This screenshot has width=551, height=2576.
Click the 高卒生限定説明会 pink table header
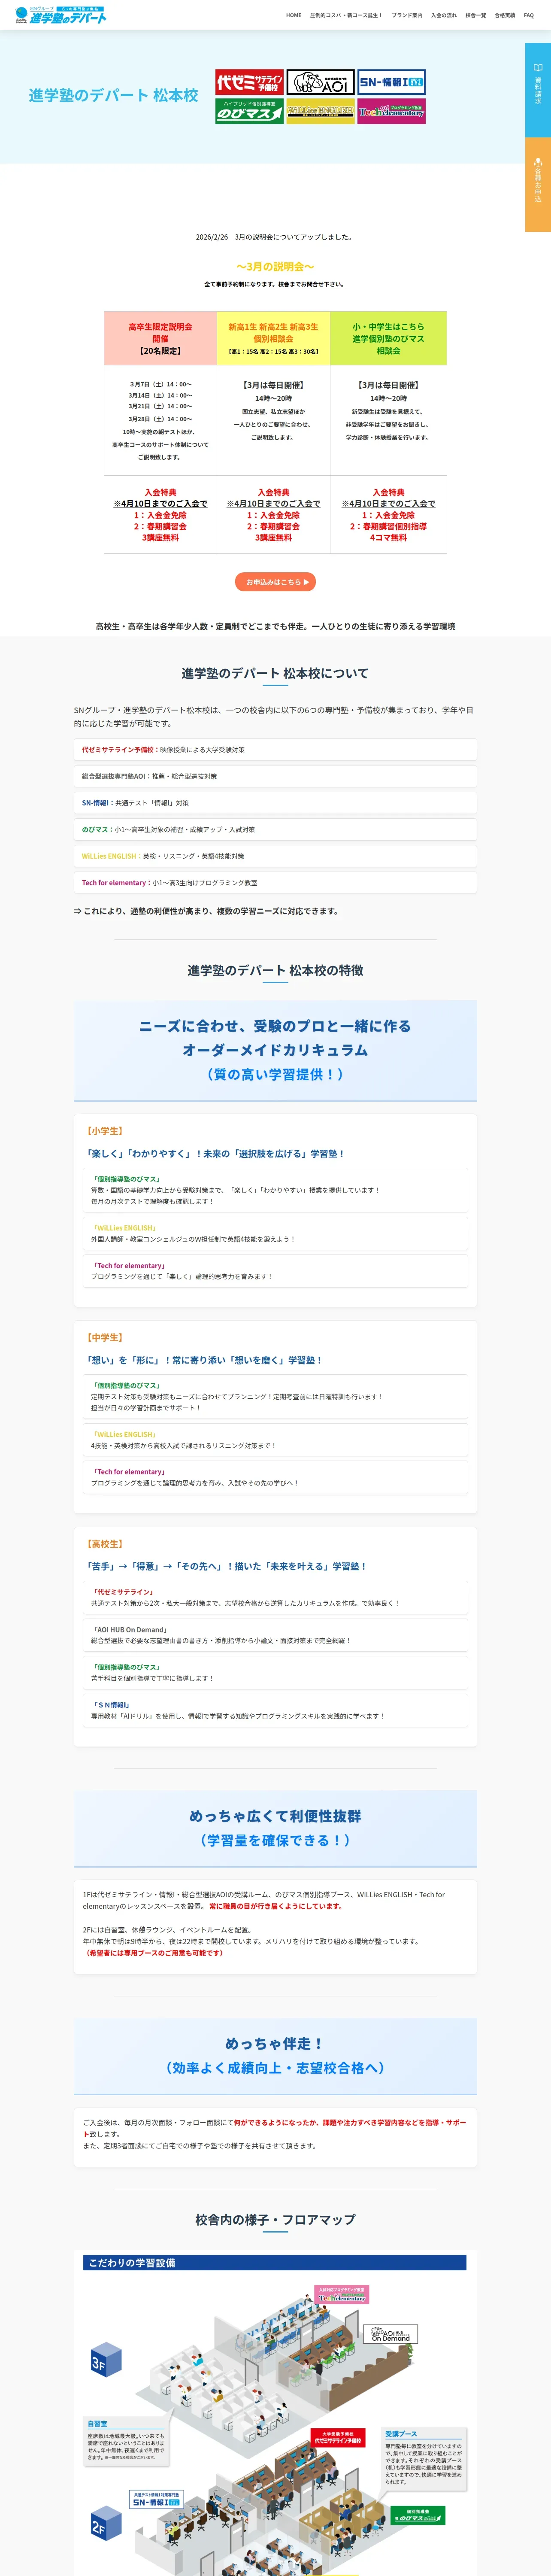160,338
